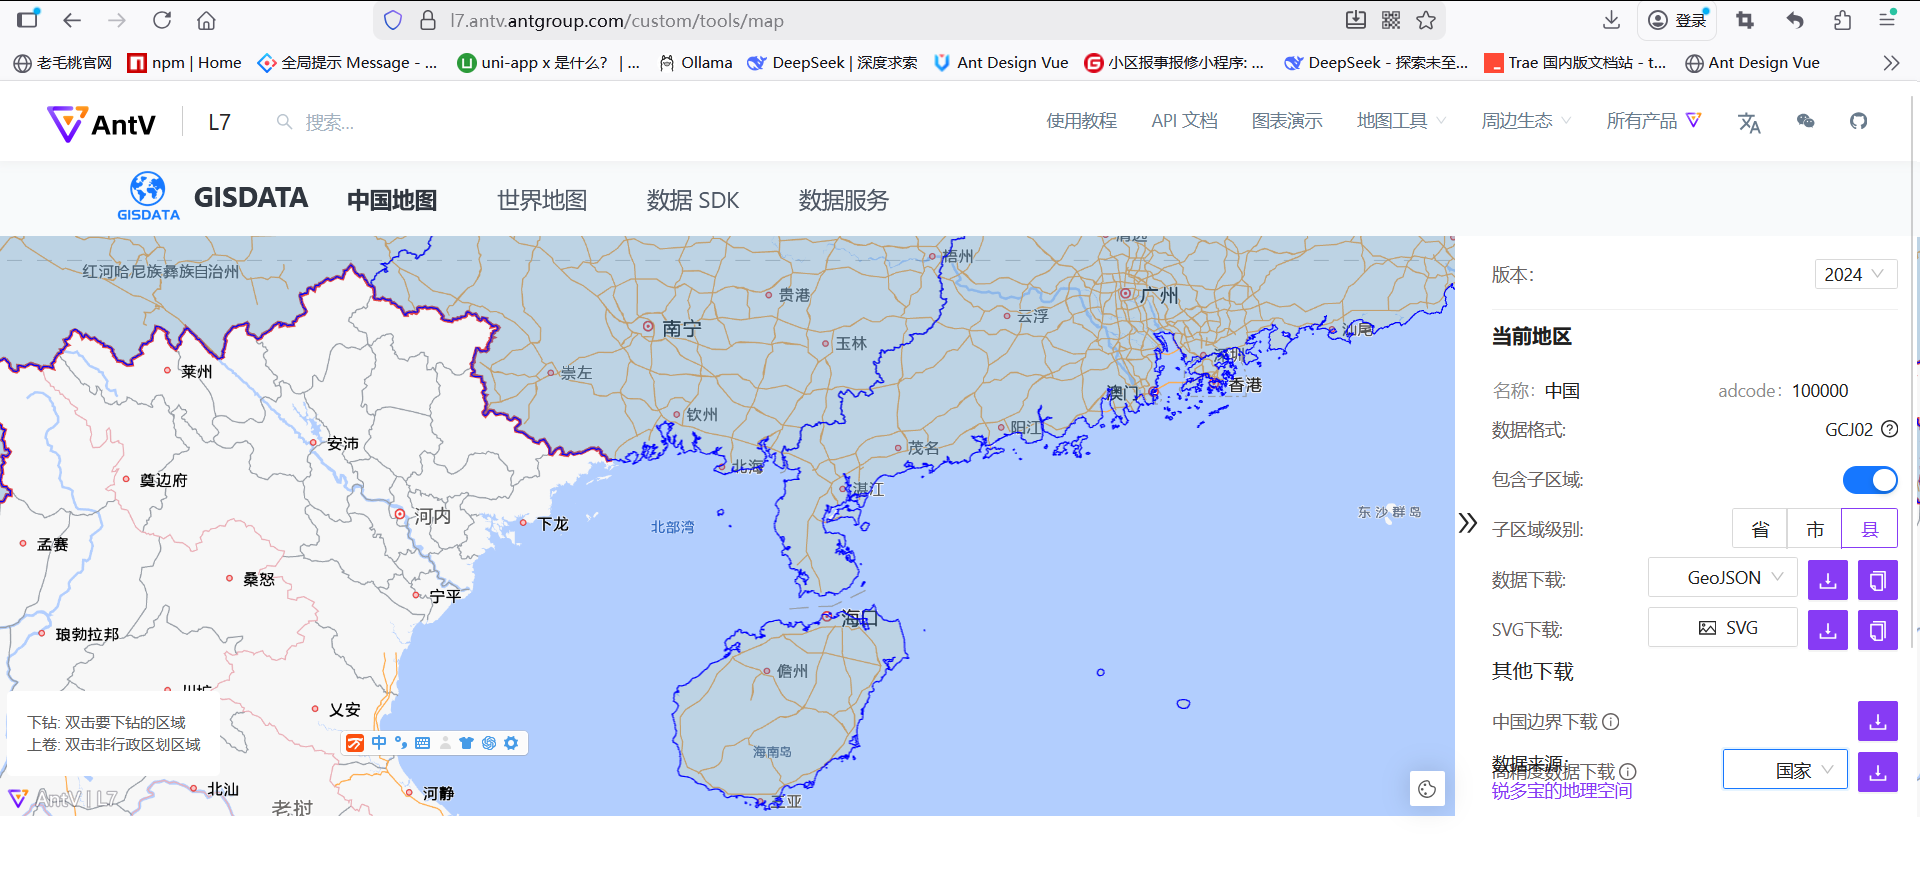
Task: Open the IME skin shirt icon
Action: [466, 743]
